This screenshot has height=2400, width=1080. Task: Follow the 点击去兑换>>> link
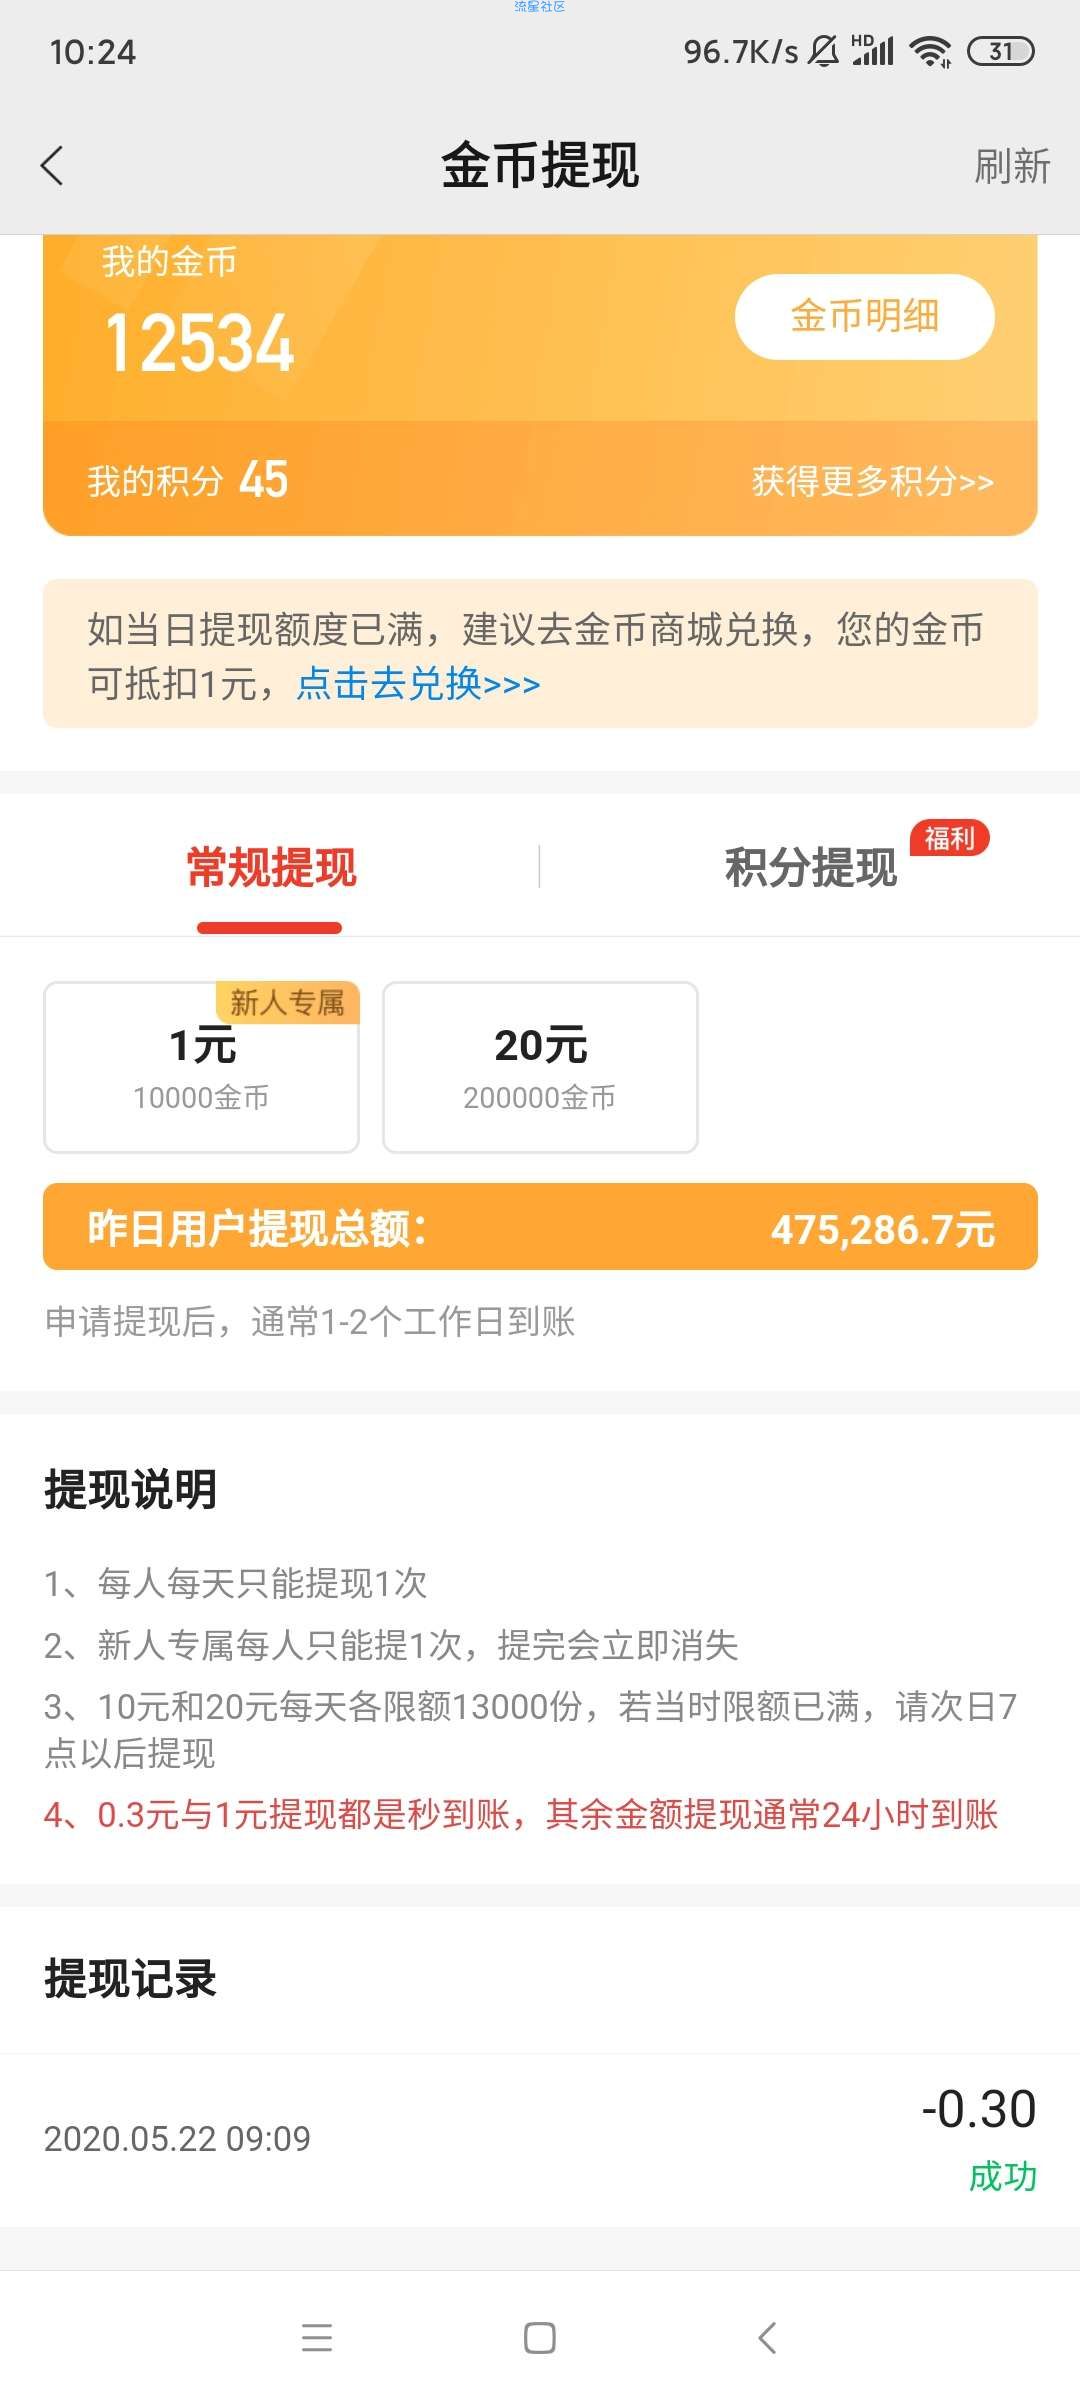[418, 684]
